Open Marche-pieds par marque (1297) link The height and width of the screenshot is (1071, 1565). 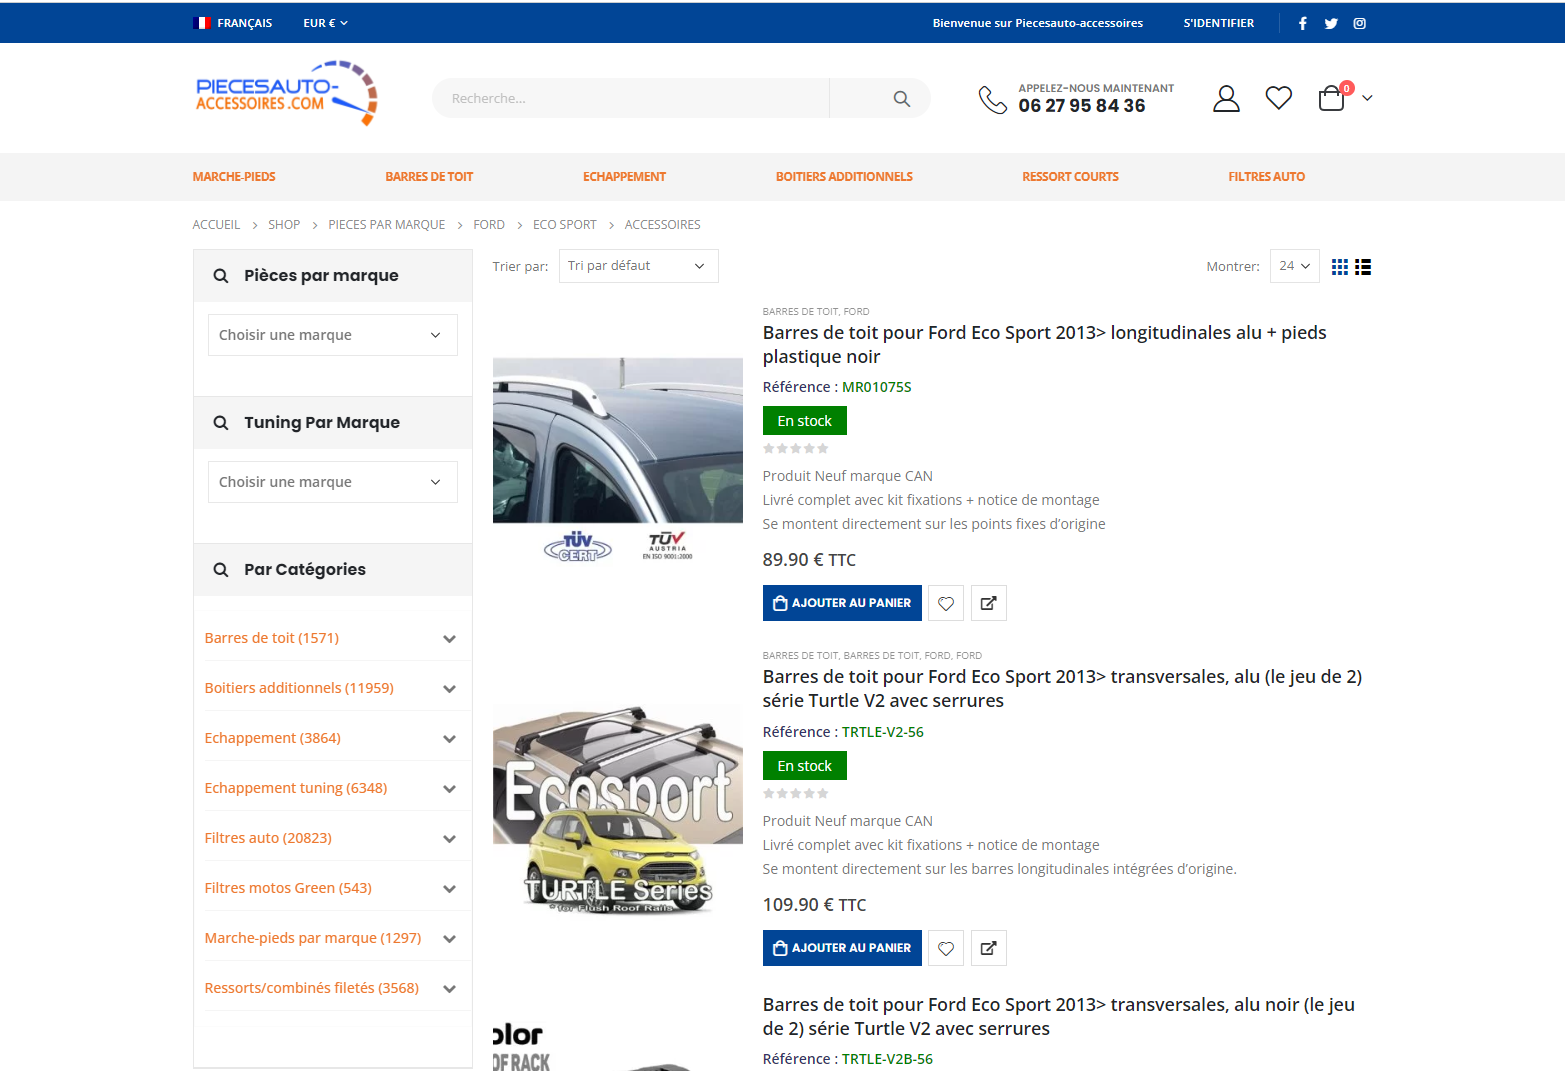point(313,938)
